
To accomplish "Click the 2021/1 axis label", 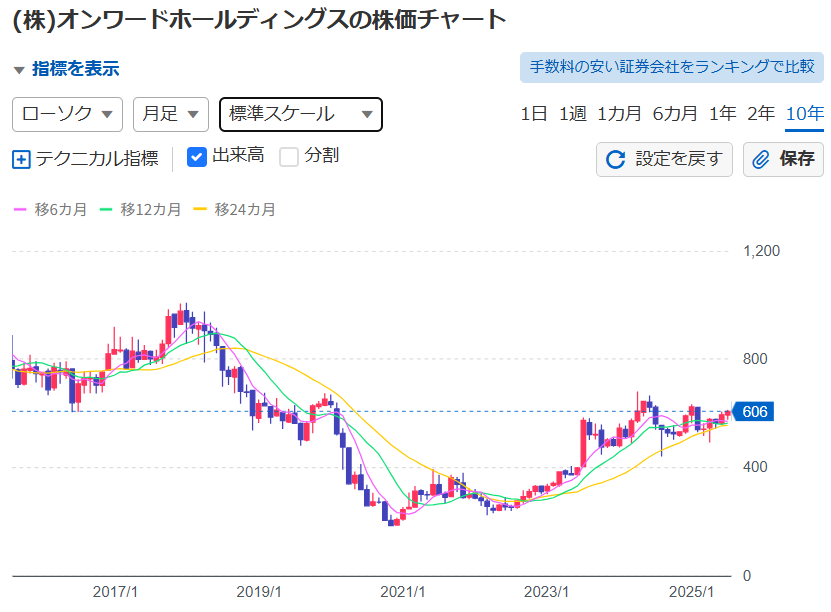I will coord(402,592).
